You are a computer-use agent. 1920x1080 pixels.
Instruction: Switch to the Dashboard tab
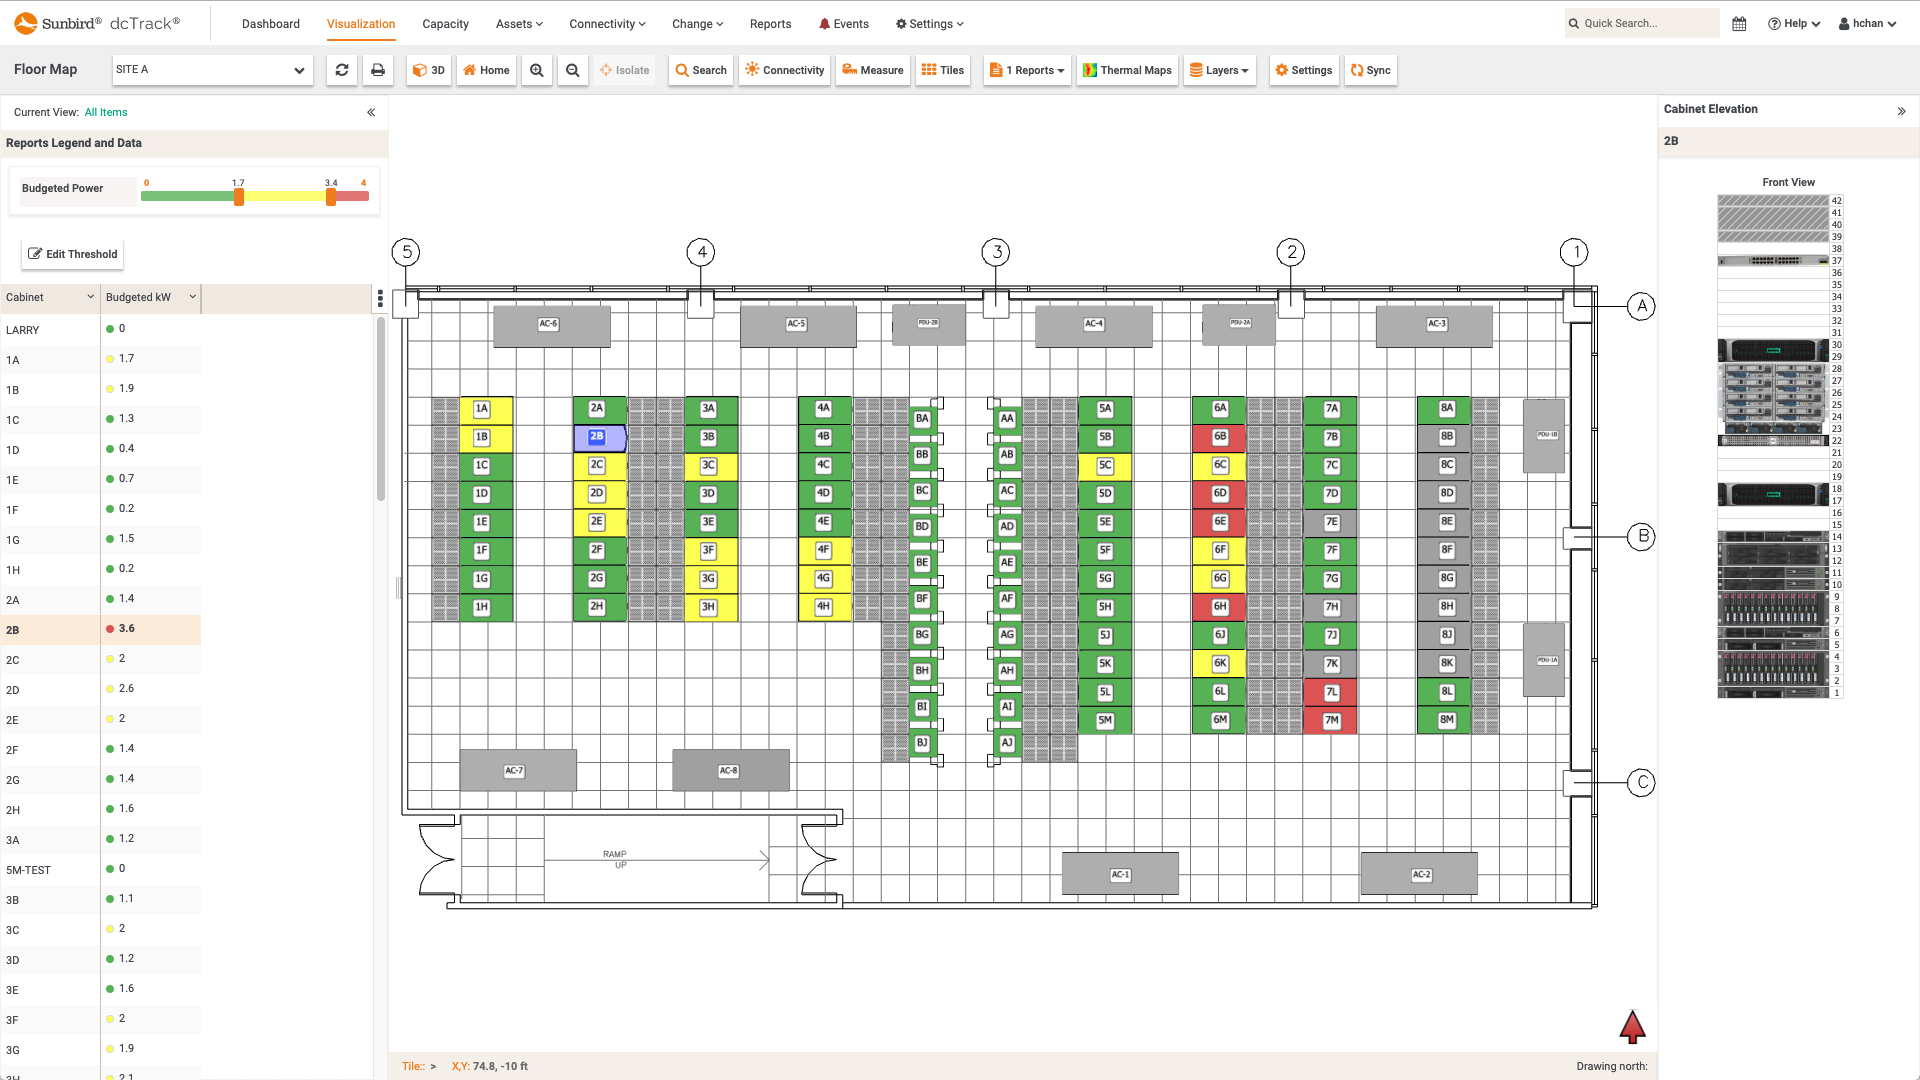tap(271, 23)
